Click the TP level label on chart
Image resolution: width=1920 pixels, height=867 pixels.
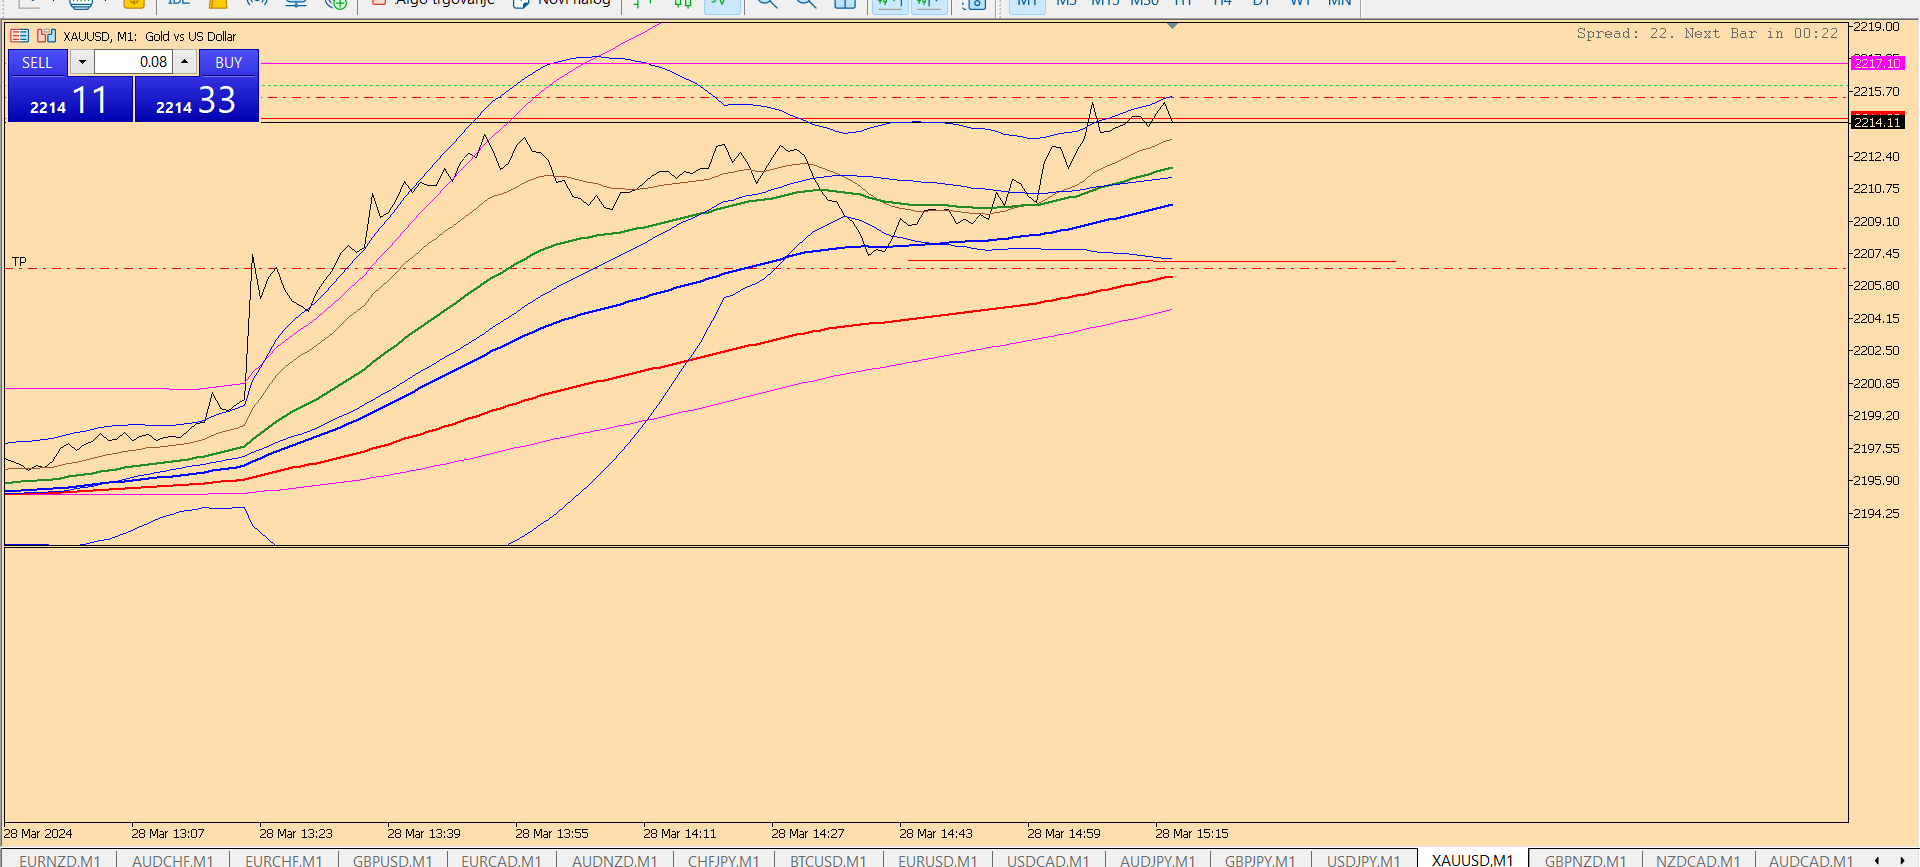pyautogui.click(x=19, y=262)
